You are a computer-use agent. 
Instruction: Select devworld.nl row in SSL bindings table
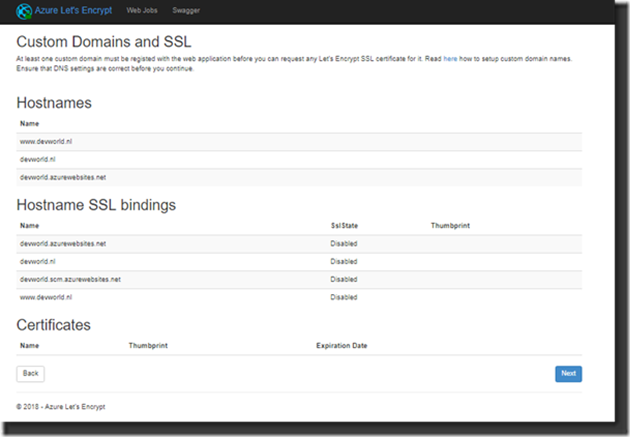[x=299, y=261]
